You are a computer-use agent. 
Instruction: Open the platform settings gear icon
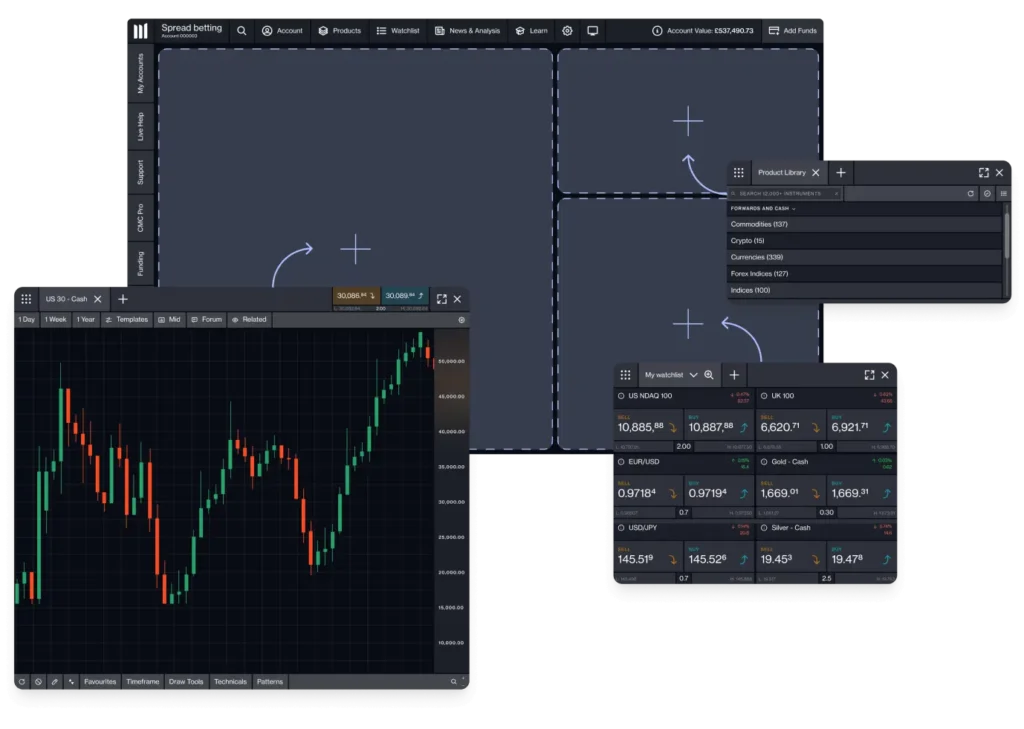point(567,31)
